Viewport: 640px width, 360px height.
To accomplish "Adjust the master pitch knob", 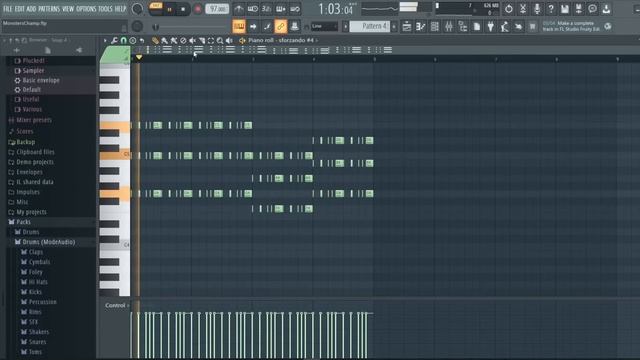I will (138, 27).
